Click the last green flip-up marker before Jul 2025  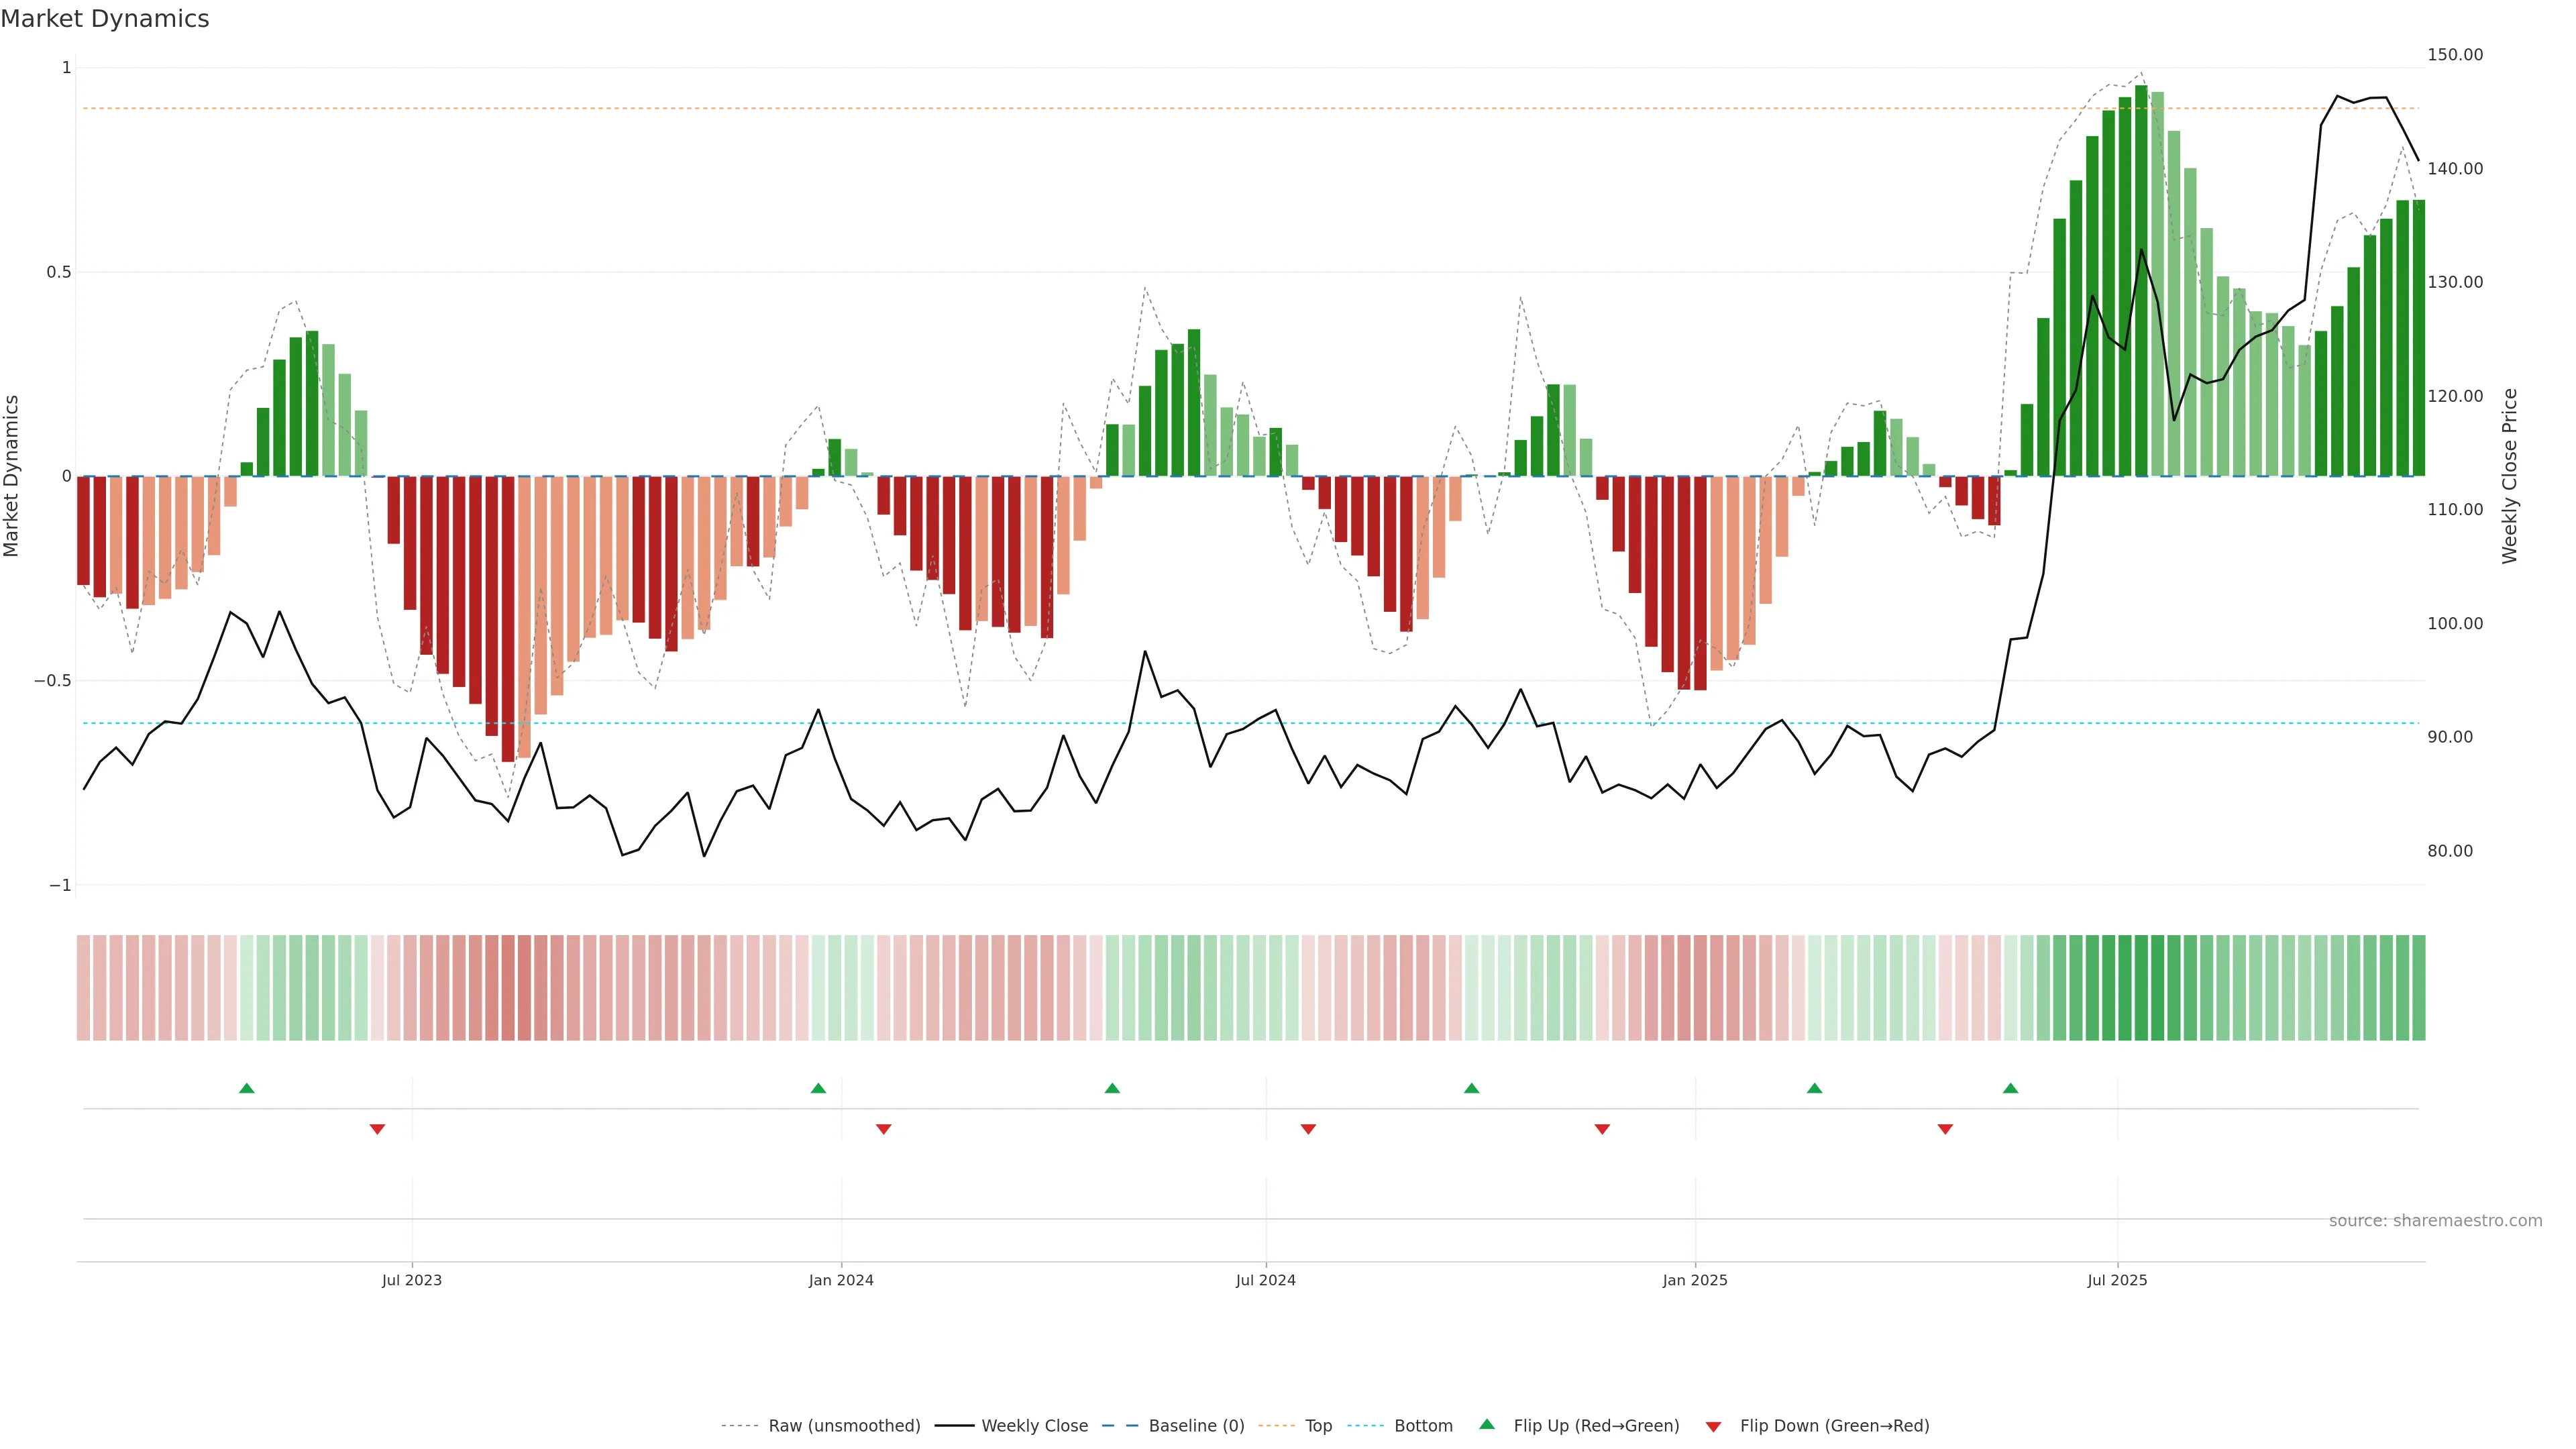click(2010, 1088)
